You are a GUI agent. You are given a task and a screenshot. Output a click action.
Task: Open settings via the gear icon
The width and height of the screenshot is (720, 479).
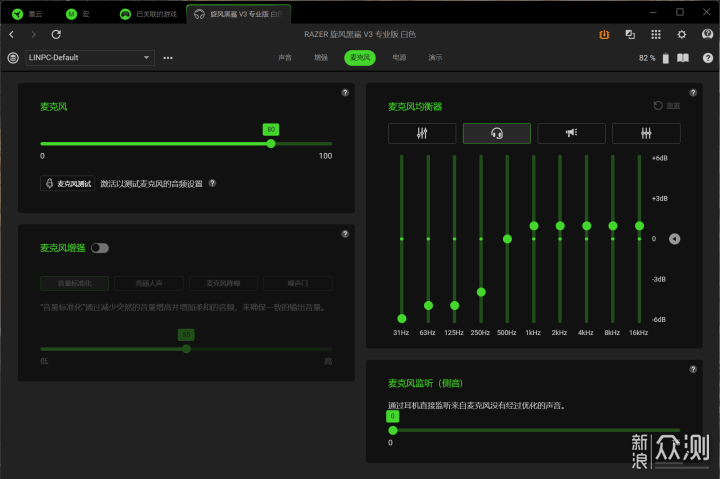tap(681, 34)
